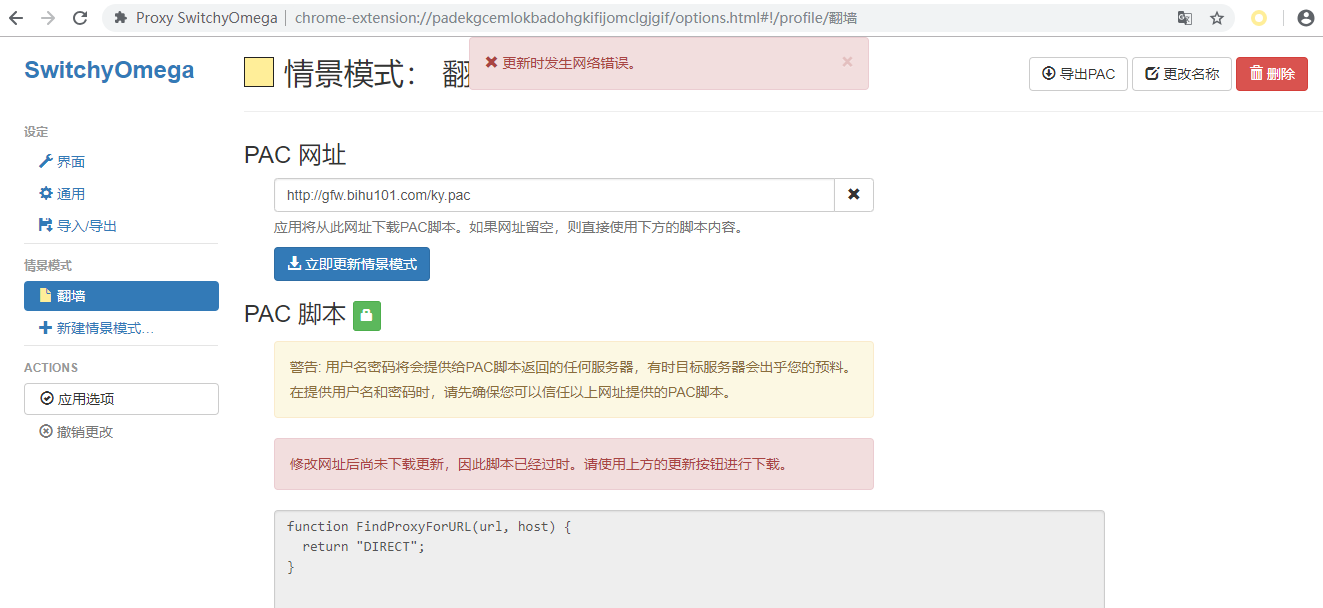This screenshot has height=608, width=1323.
Task: Click inside the PAC script text area
Action: 689,559
